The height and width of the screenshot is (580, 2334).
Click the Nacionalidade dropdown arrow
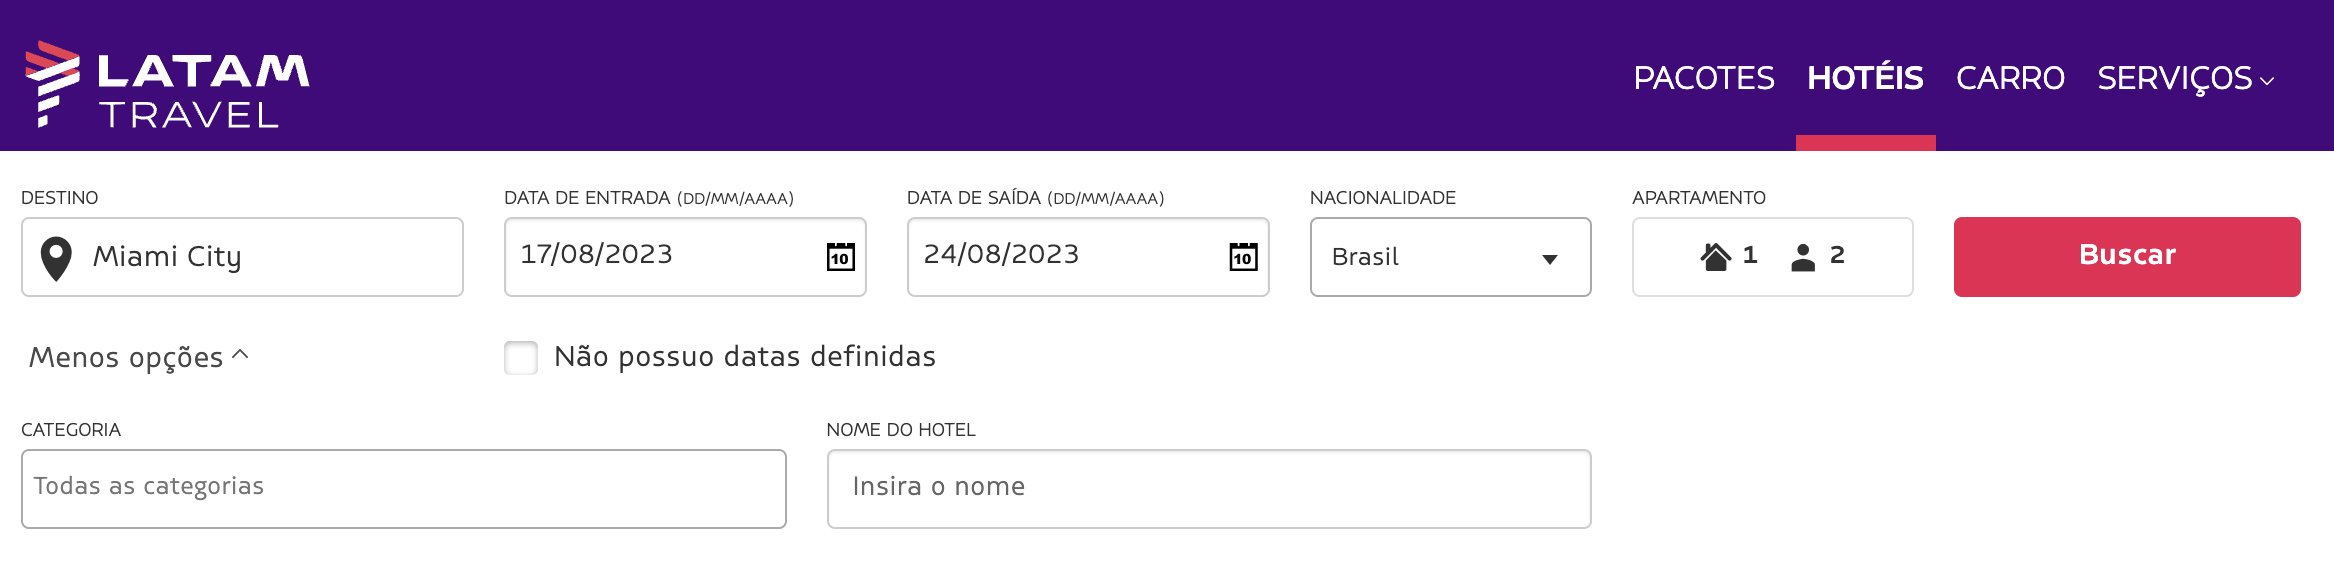[1550, 259]
